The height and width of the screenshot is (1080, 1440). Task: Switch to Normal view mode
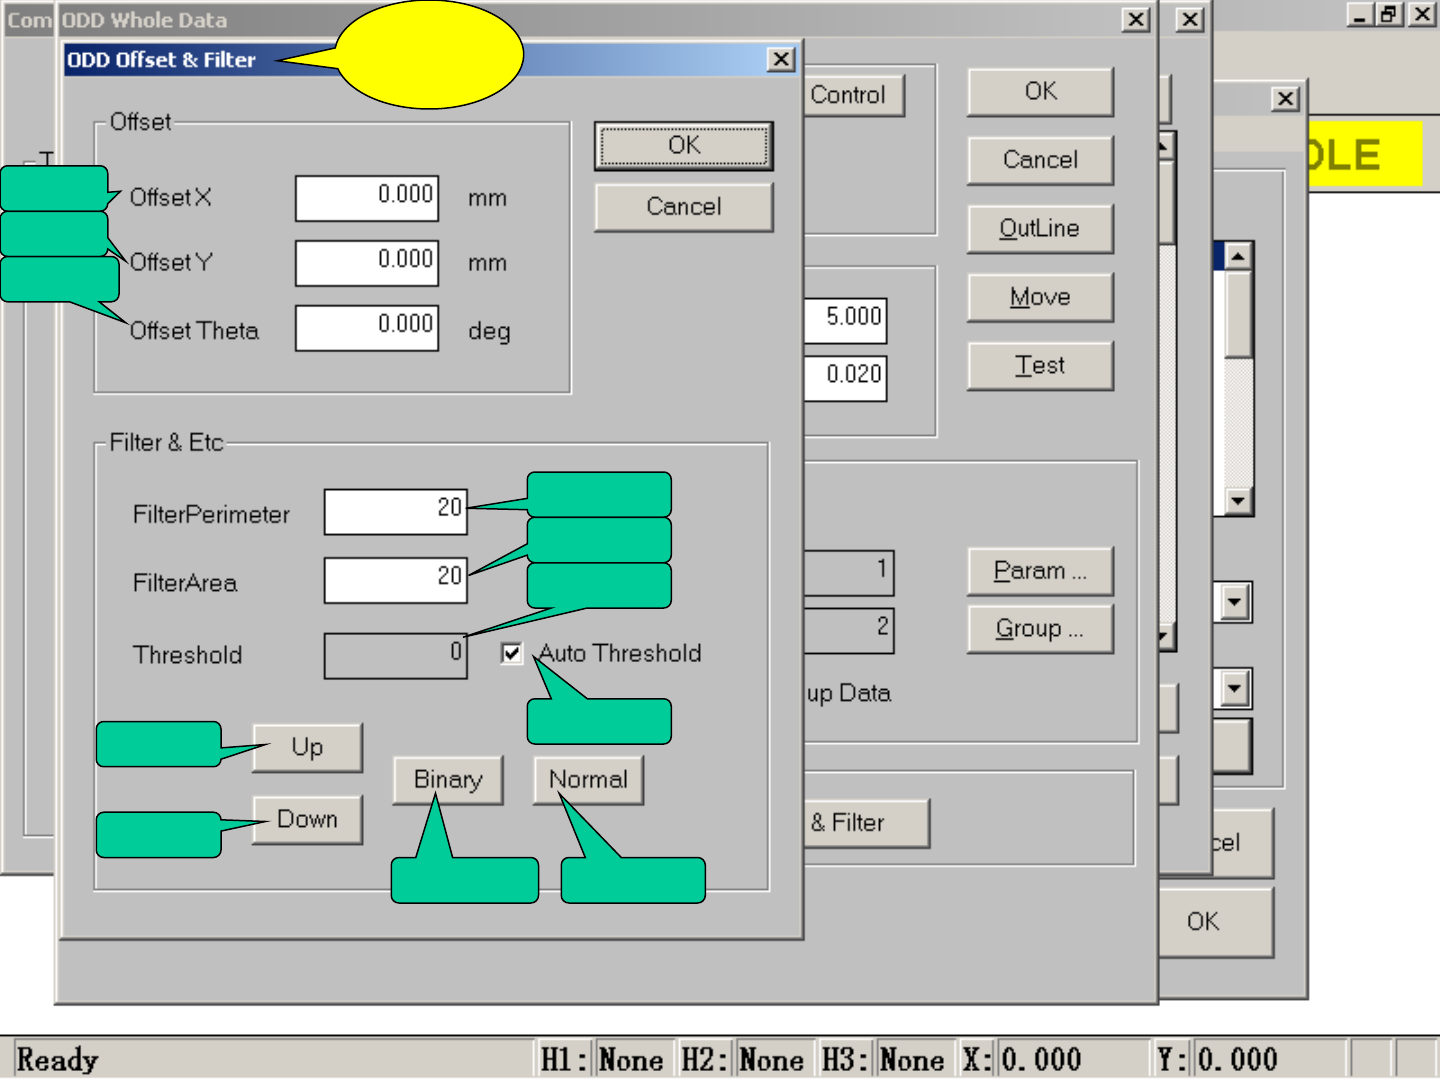[x=588, y=780]
